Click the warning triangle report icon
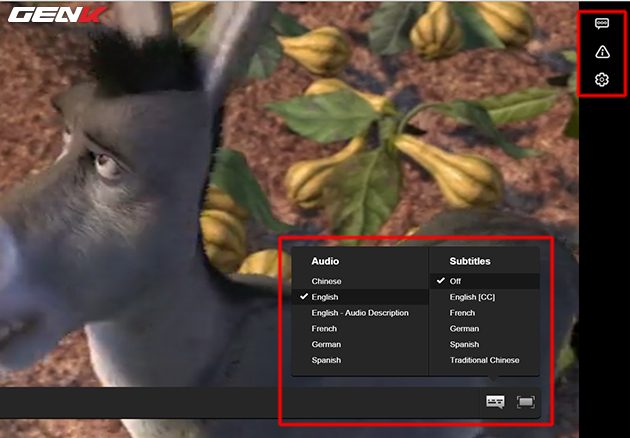The image size is (630, 438). (x=602, y=52)
